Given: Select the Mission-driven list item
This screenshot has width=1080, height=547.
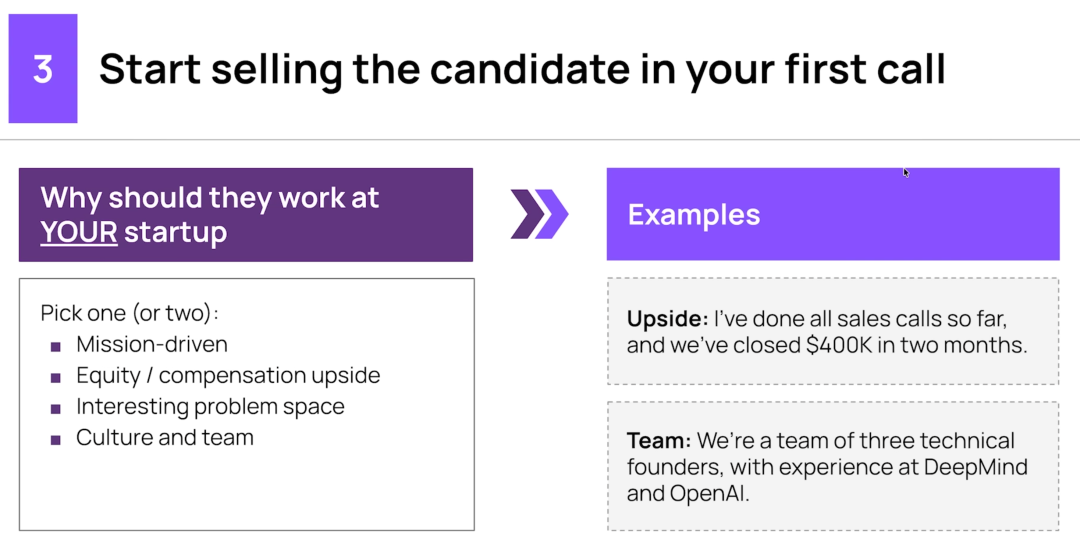Looking at the screenshot, I should click(152, 345).
